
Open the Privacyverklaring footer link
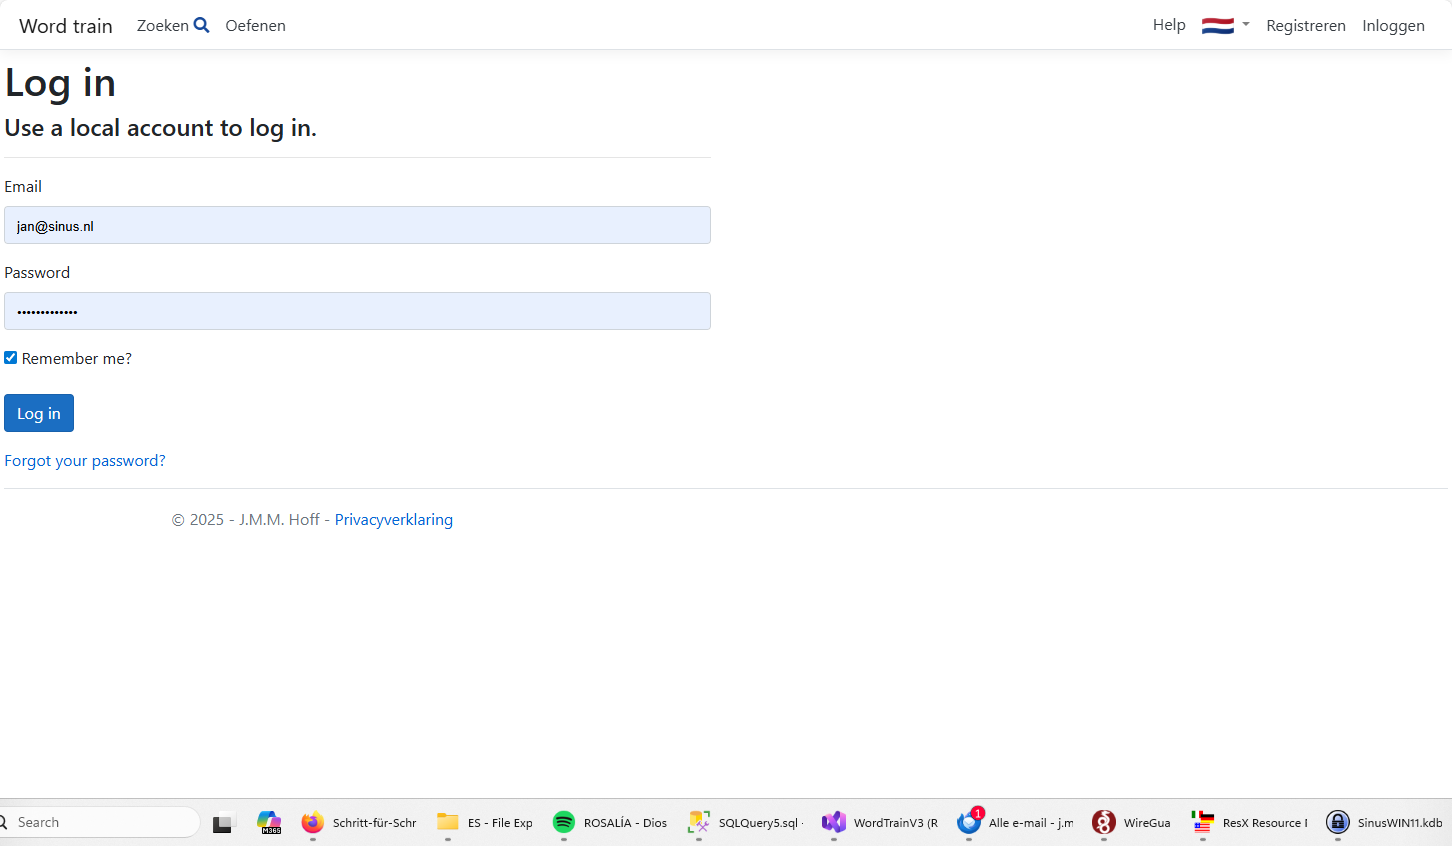pos(393,519)
